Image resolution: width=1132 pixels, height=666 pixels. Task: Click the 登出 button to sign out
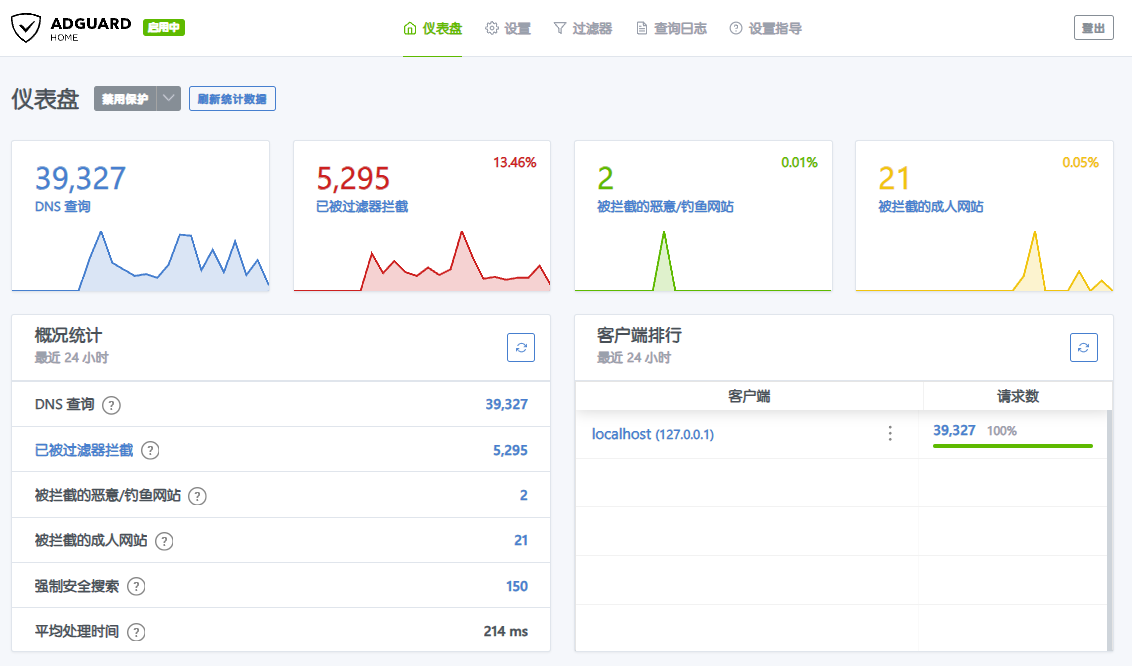pos(1093,28)
